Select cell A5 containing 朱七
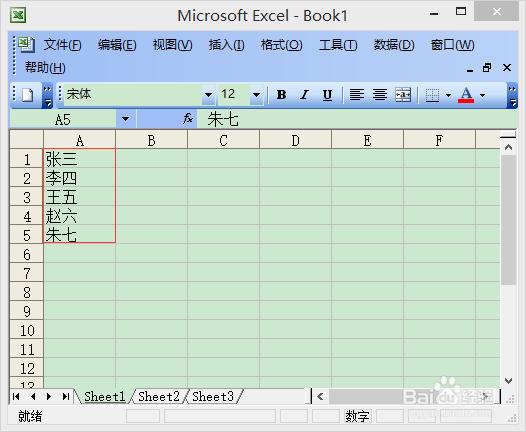 pos(80,234)
